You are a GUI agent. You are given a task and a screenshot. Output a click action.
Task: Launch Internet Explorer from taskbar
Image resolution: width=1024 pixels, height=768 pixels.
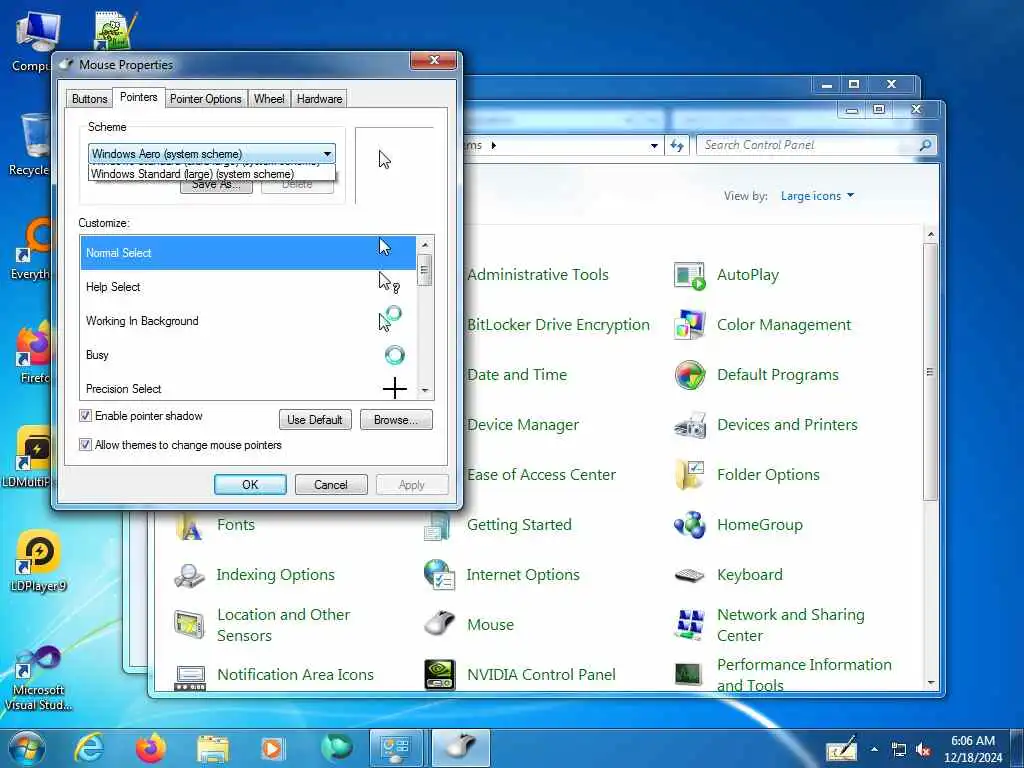(89, 748)
